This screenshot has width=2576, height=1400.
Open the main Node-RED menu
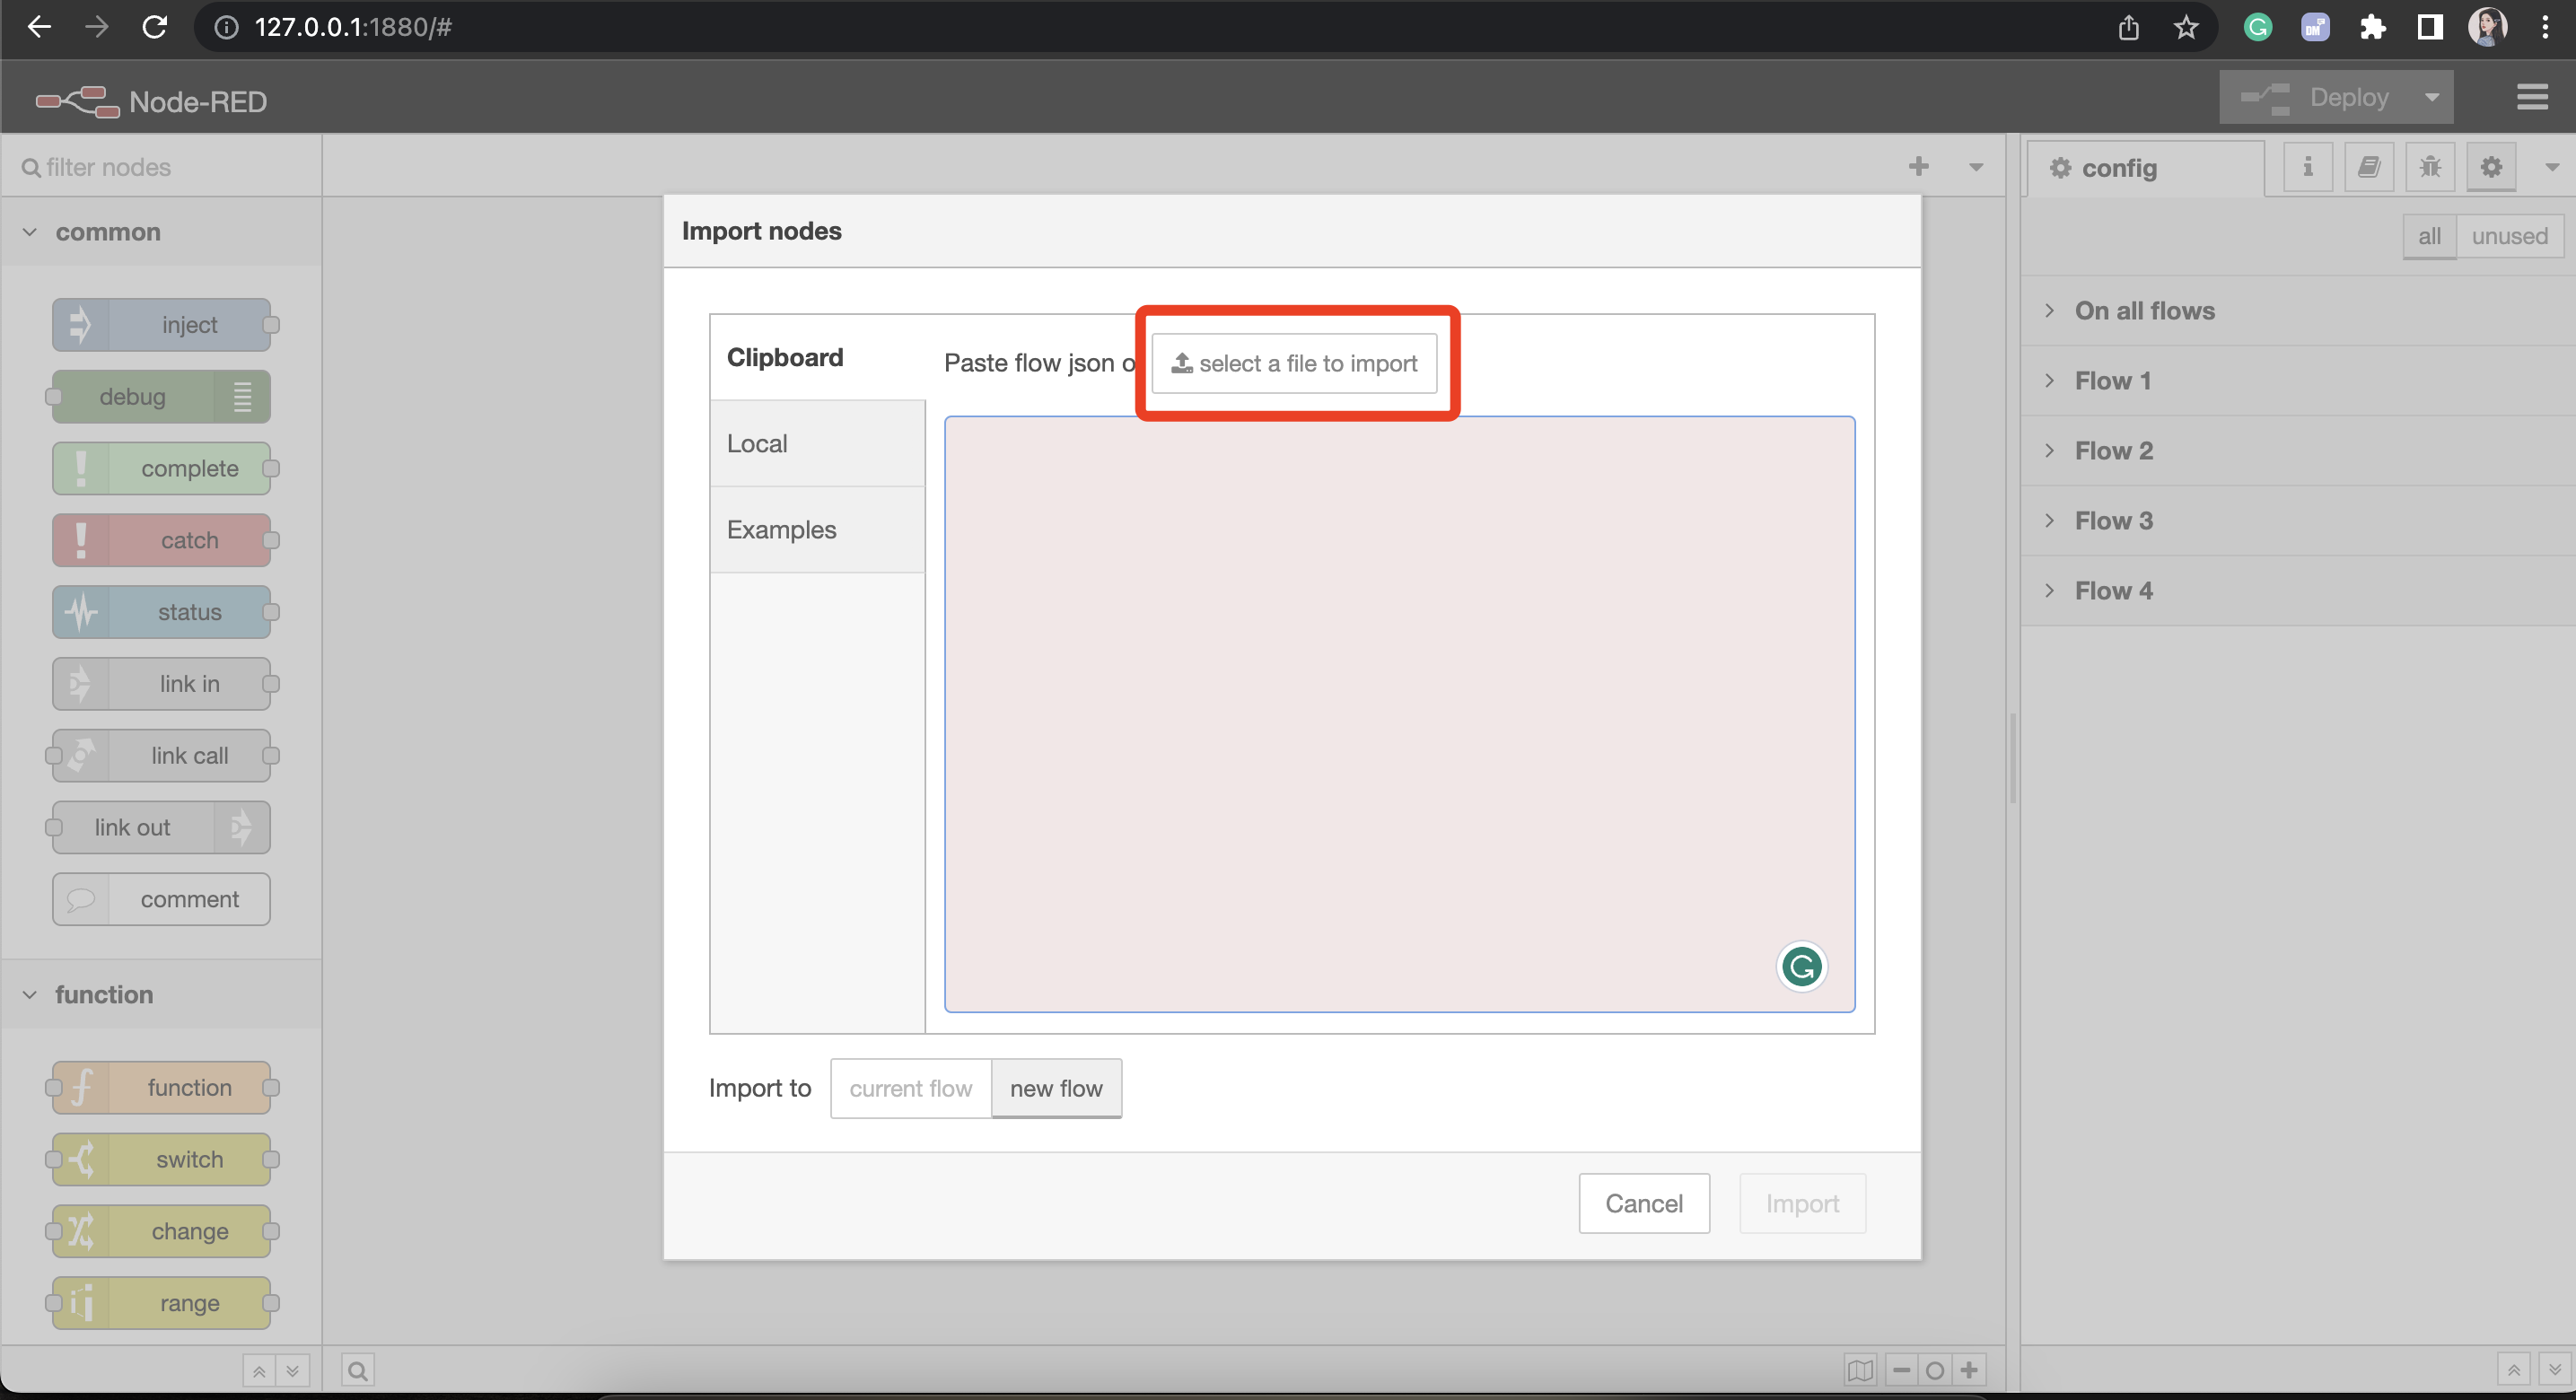coord(2532,96)
